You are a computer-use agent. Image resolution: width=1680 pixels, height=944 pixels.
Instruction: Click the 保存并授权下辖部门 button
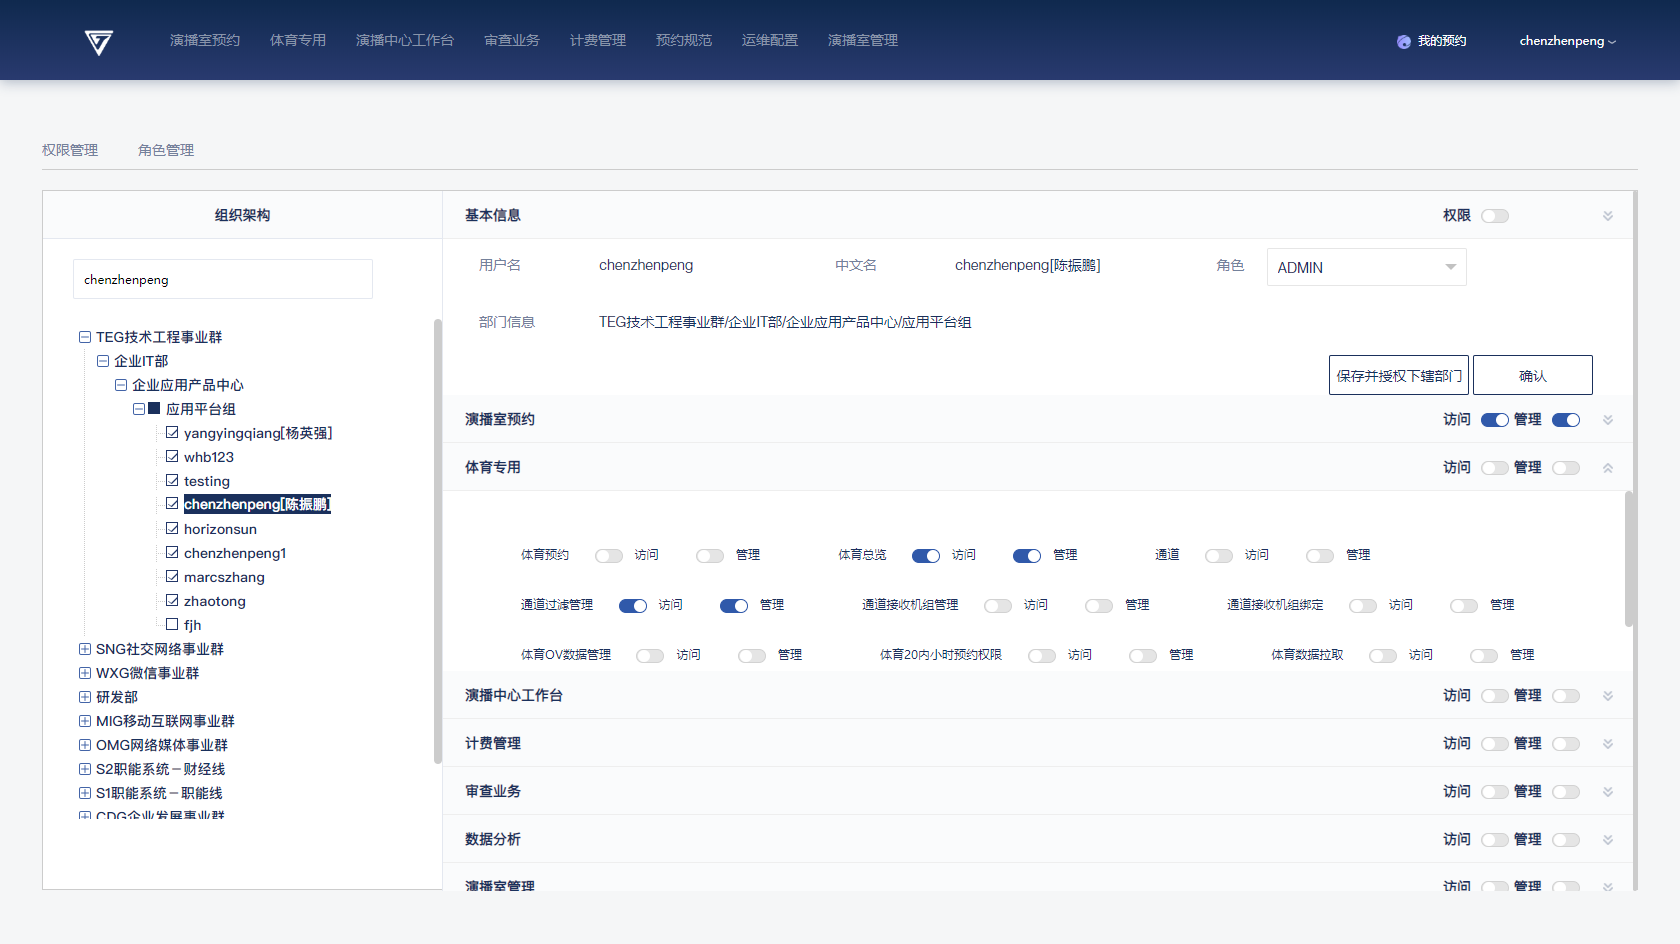tap(1398, 375)
